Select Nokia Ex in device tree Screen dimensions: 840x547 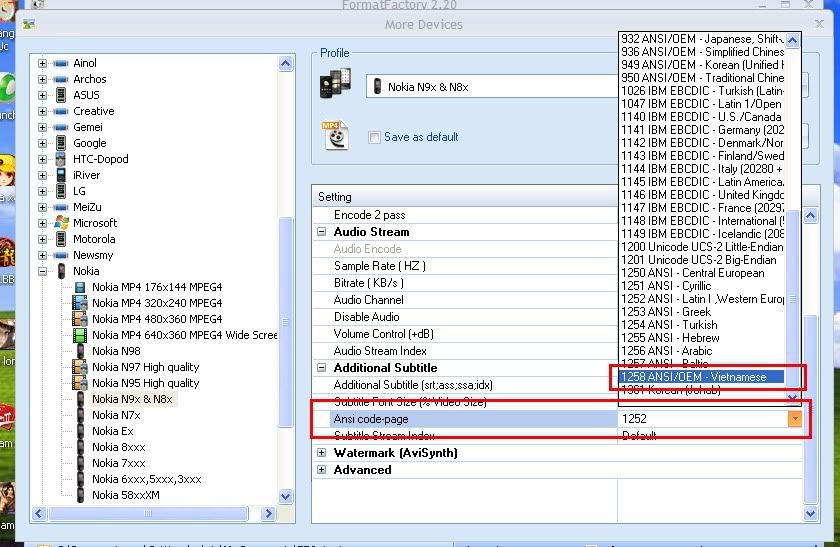112,431
